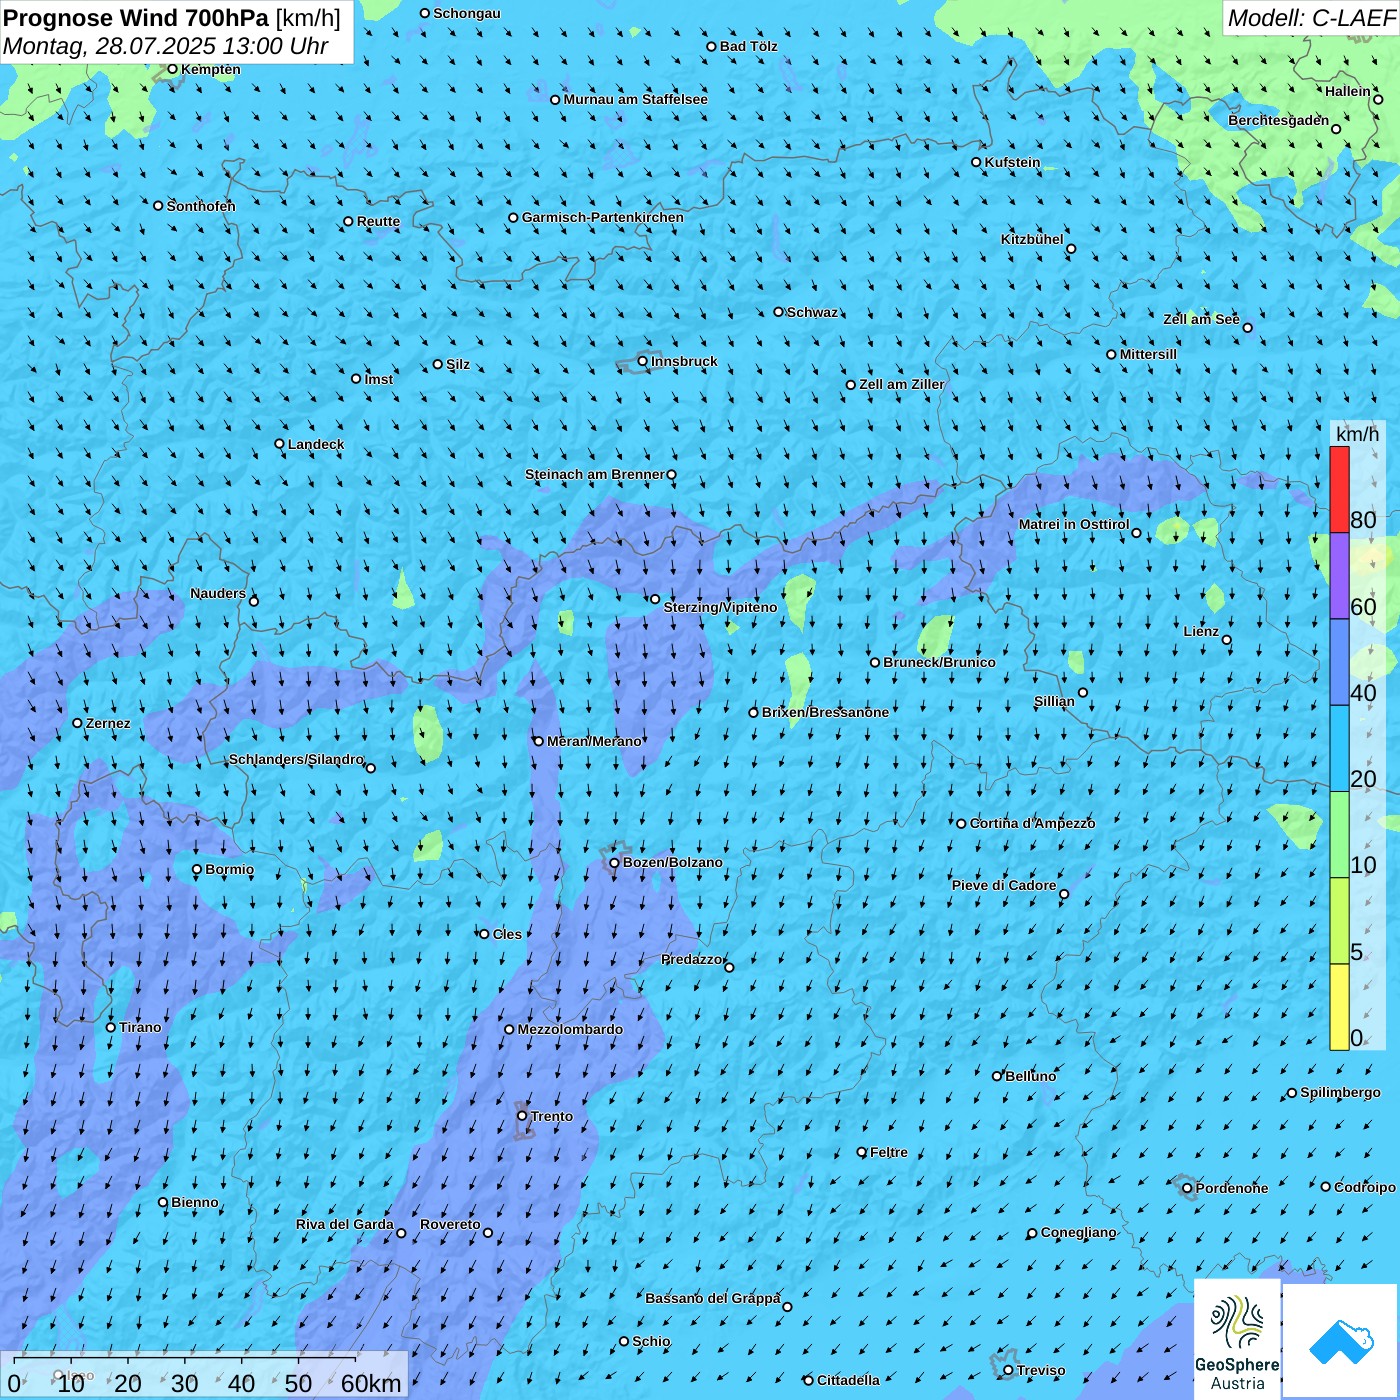This screenshot has width=1400, height=1400.
Task: Click the Zernez location dot
Action: tap(77, 723)
